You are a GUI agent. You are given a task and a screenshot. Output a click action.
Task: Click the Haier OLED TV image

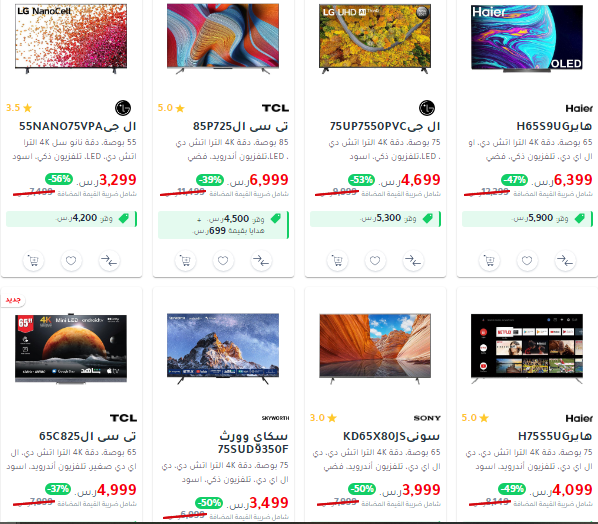(x=527, y=38)
